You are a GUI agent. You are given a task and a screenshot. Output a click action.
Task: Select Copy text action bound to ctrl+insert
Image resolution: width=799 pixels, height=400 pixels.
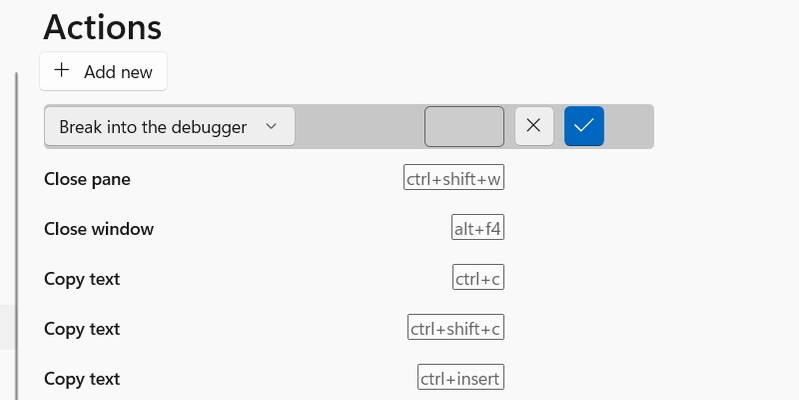pyautogui.click(x=82, y=379)
